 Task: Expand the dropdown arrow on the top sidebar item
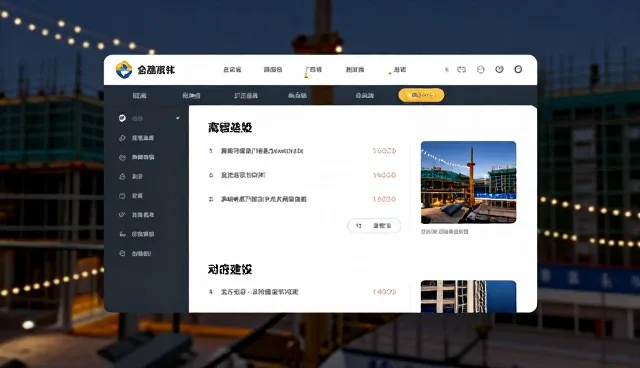pyautogui.click(x=178, y=118)
